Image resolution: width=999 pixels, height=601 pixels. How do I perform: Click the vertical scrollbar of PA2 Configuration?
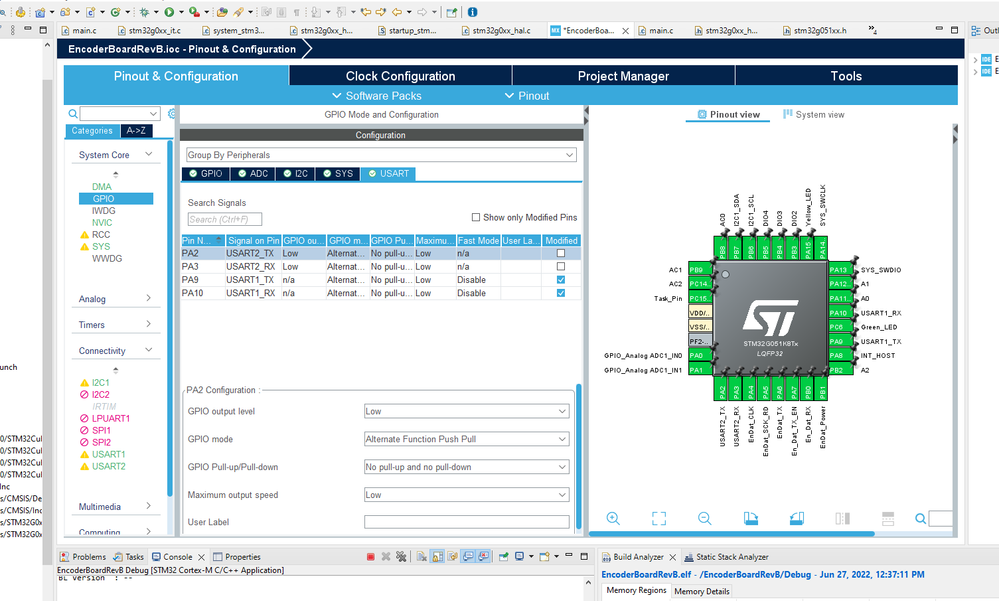point(579,456)
